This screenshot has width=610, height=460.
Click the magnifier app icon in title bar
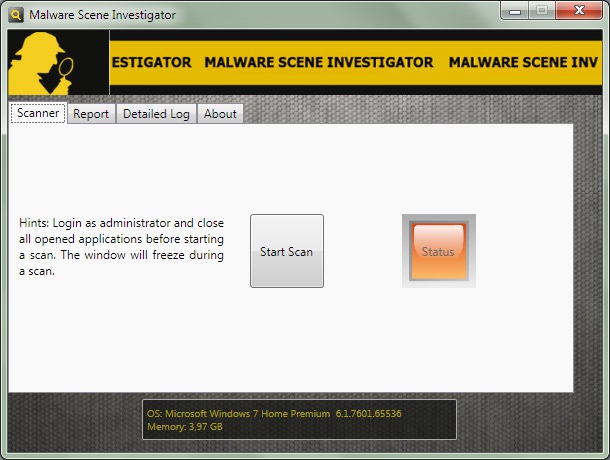tap(16, 15)
